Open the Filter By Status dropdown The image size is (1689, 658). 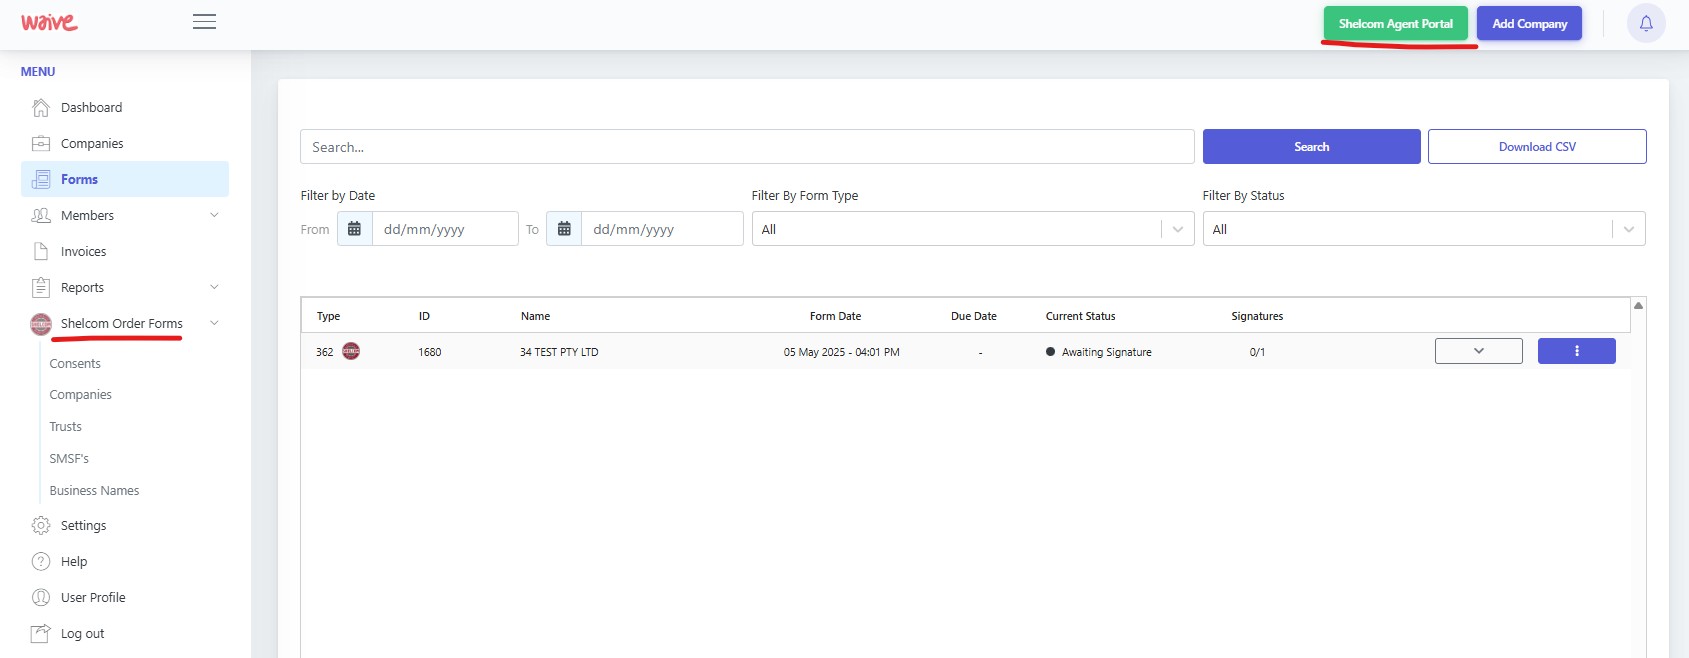click(1424, 229)
